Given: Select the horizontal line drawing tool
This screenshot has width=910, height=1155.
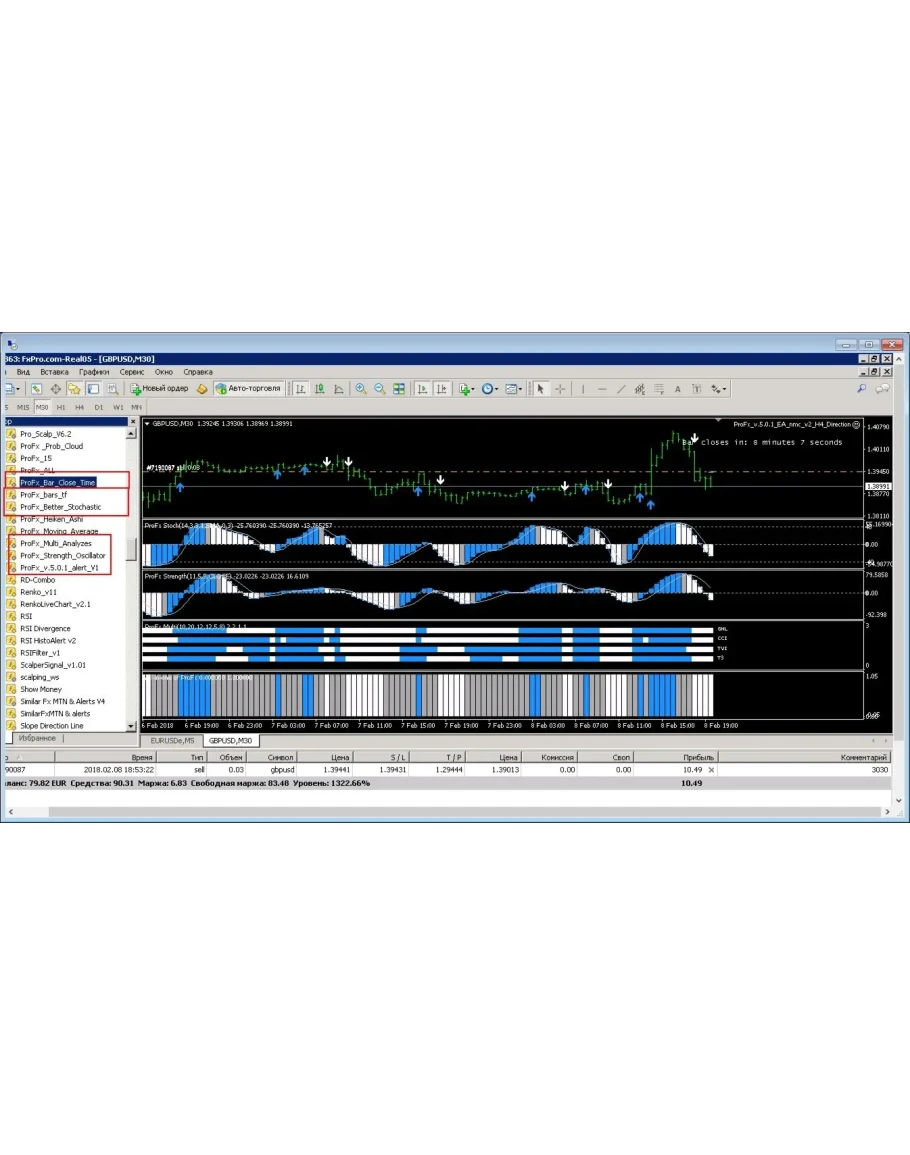Looking at the screenshot, I should coord(602,389).
